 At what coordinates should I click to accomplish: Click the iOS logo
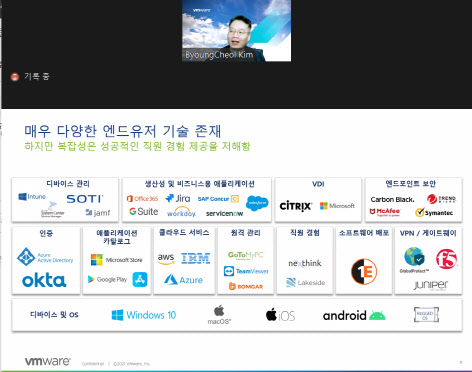[280, 315]
